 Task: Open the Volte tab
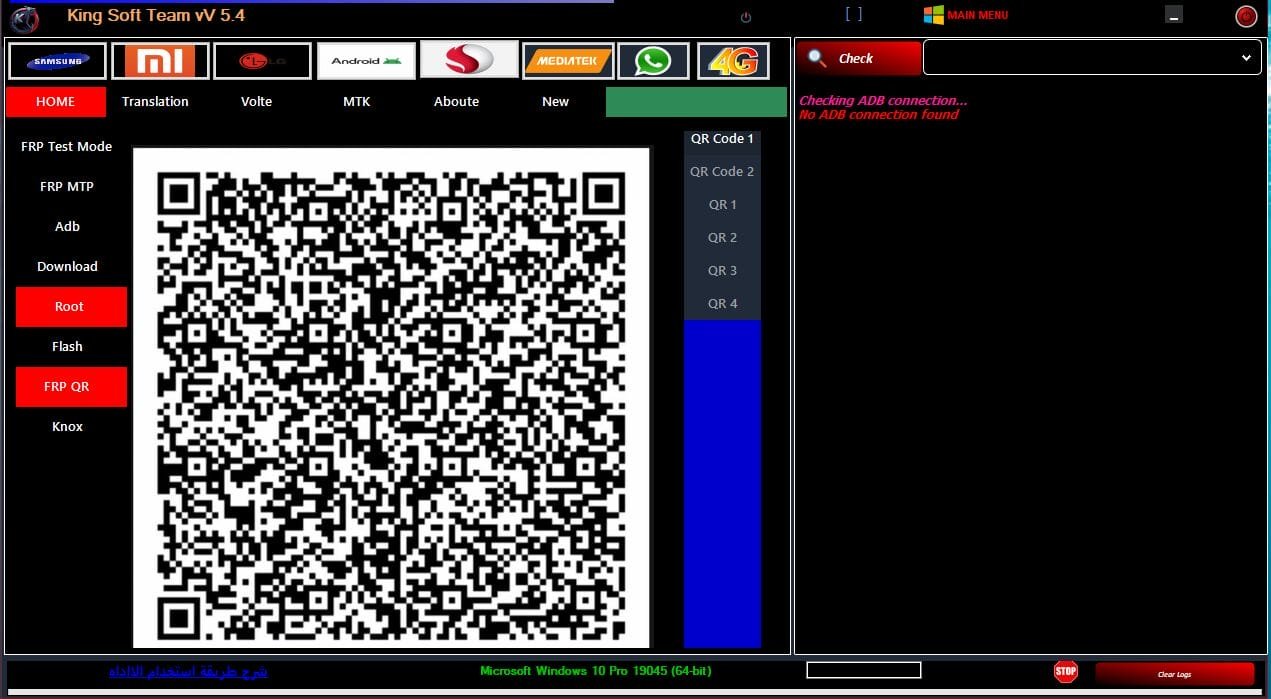pyautogui.click(x=256, y=102)
